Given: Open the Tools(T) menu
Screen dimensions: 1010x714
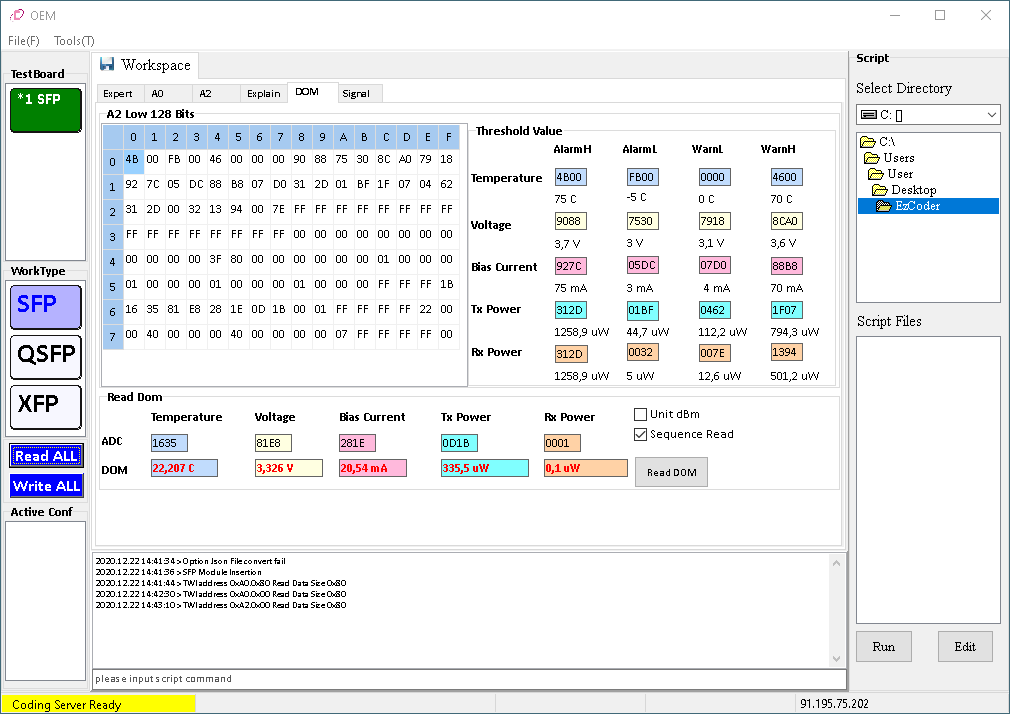Looking at the screenshot, I should [74, 41].
